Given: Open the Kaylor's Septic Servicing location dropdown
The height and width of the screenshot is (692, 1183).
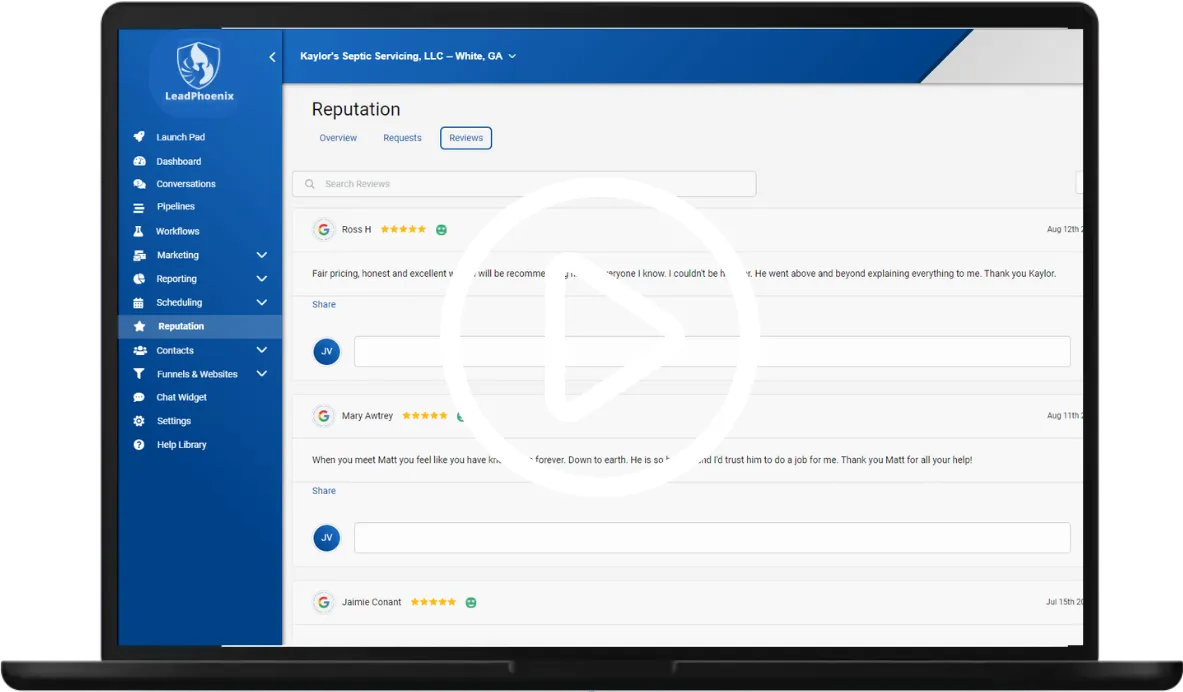Looking at the screenshot, I should point(407,56).
